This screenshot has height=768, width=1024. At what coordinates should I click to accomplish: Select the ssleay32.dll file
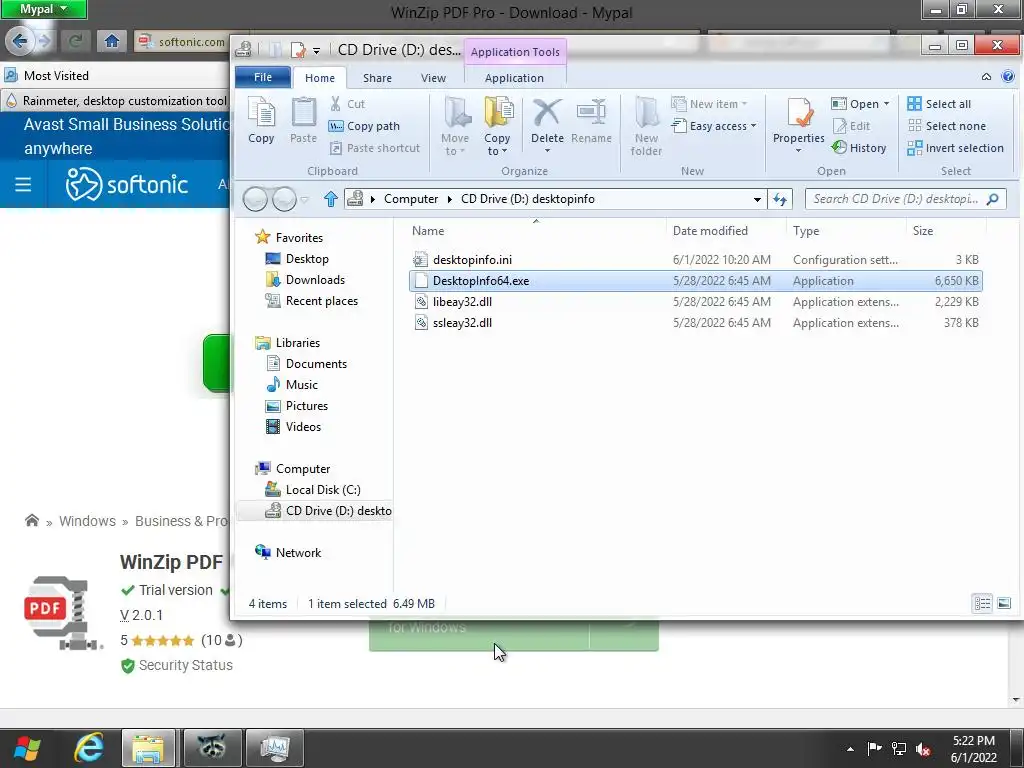coord(696,323)
